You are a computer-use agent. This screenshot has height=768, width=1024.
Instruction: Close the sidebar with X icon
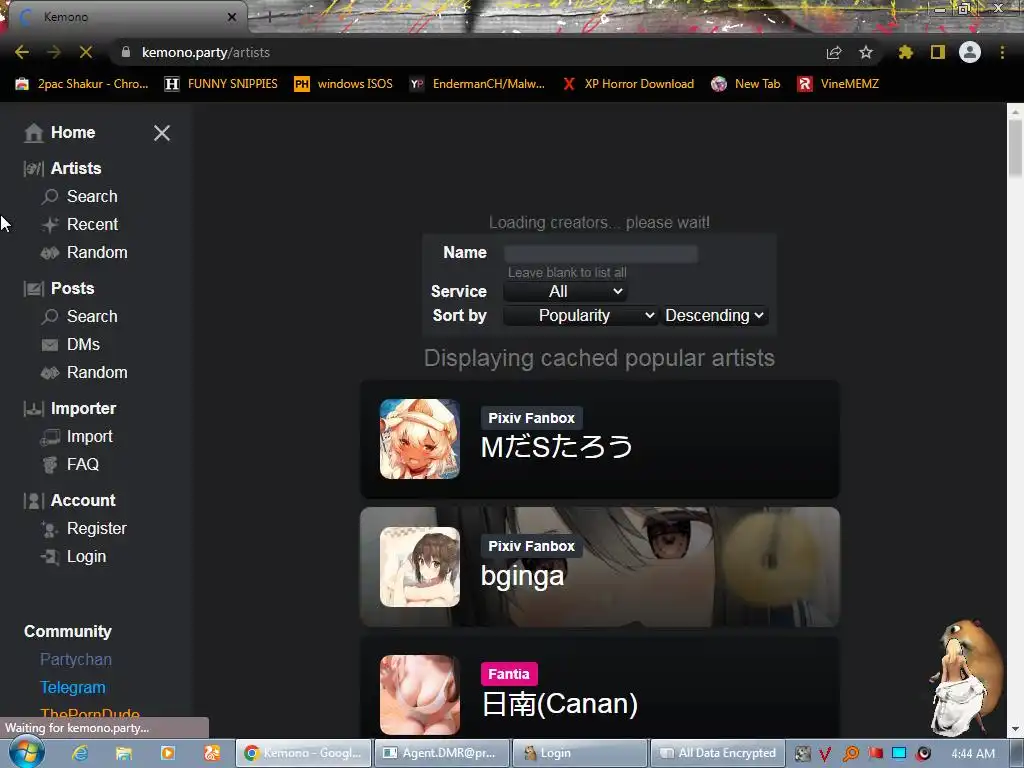point(162,133)
